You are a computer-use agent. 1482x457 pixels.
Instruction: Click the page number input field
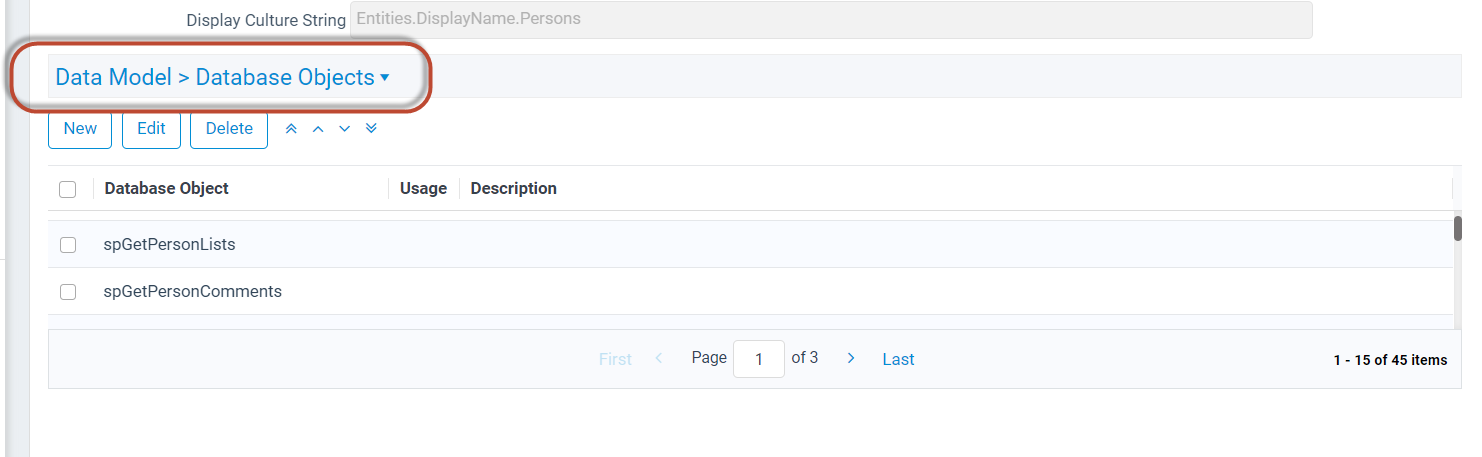click(x=759, y=359)
